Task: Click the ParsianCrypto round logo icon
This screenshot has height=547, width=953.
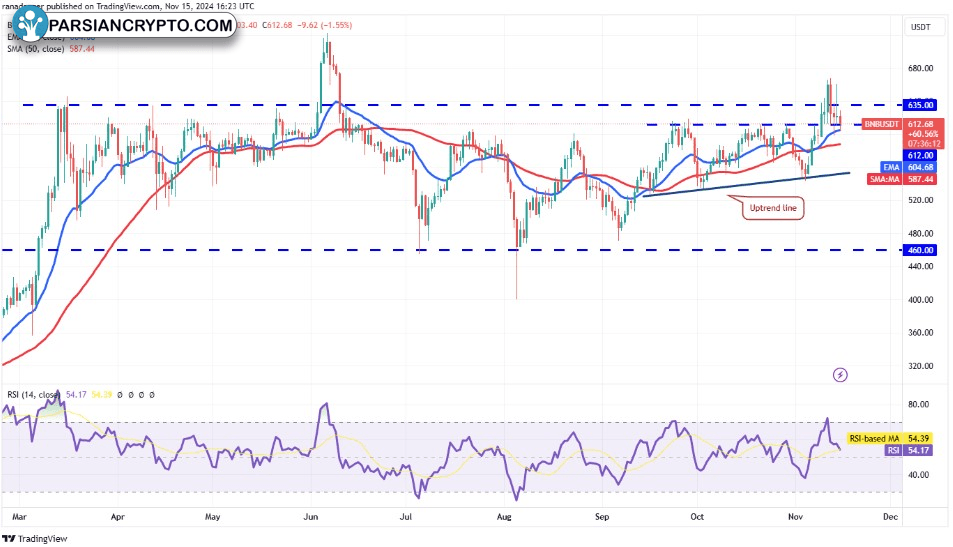Action: click(30, 25)
